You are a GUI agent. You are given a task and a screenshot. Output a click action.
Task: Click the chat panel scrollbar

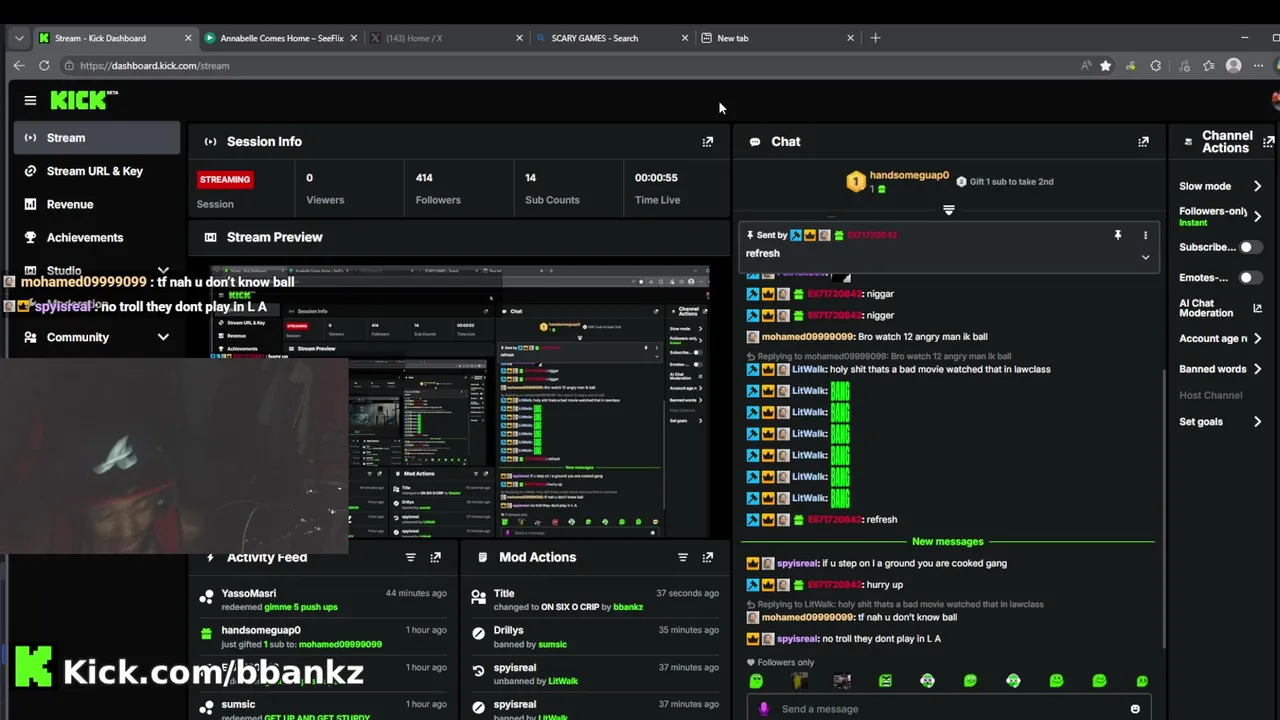(1162, 510)
